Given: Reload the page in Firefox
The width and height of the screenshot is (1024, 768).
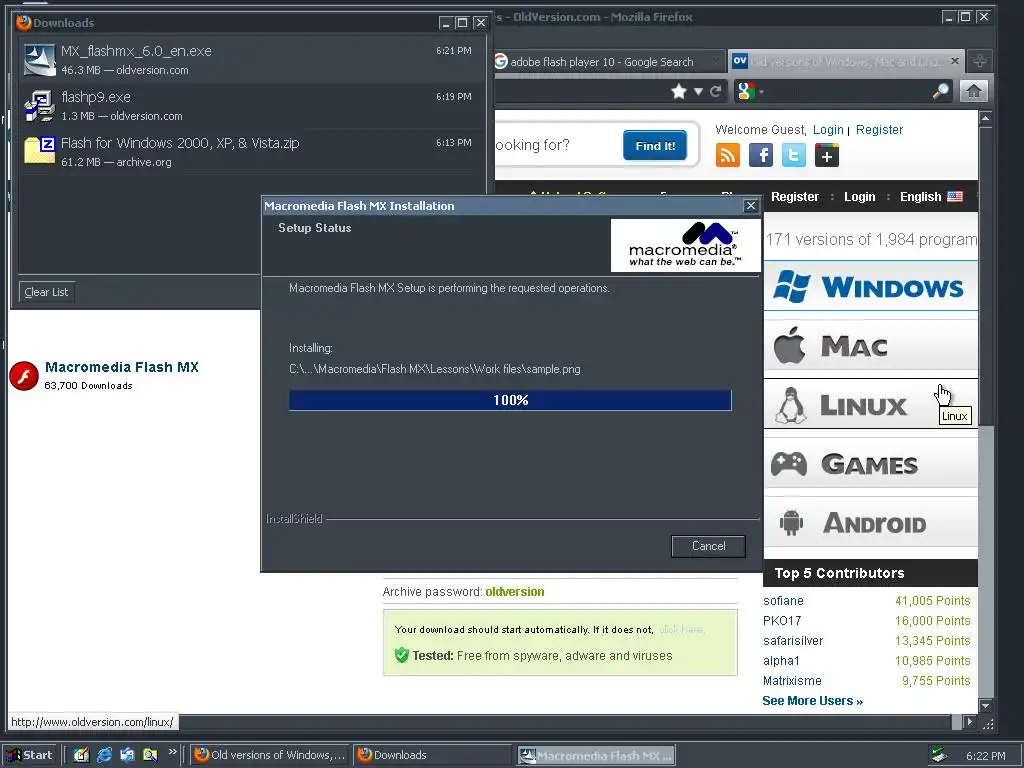Looking at the screenshot, I should (x=716, y=91).
